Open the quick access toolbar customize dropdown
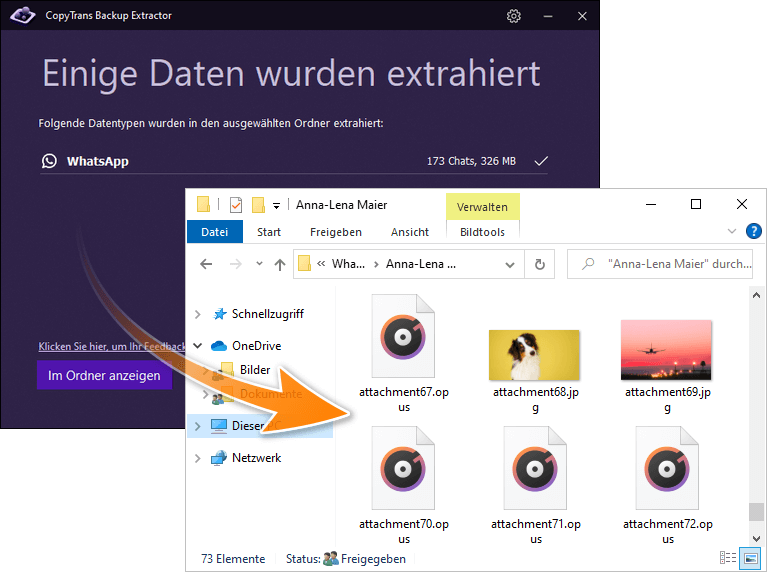The image size is (771, 578). pos(276,206)
